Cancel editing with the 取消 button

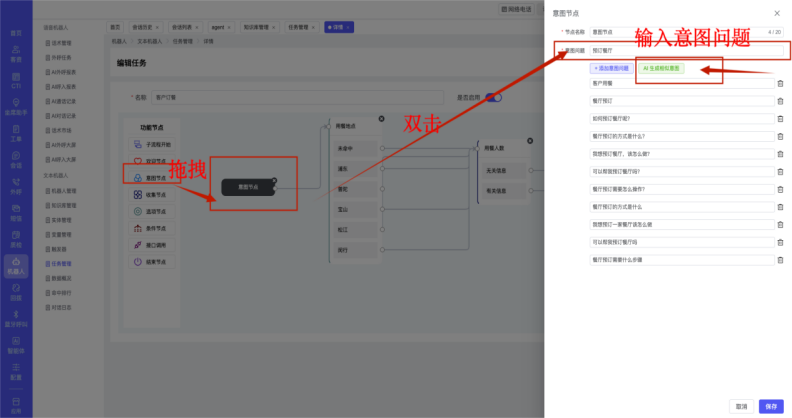point(741,406)
